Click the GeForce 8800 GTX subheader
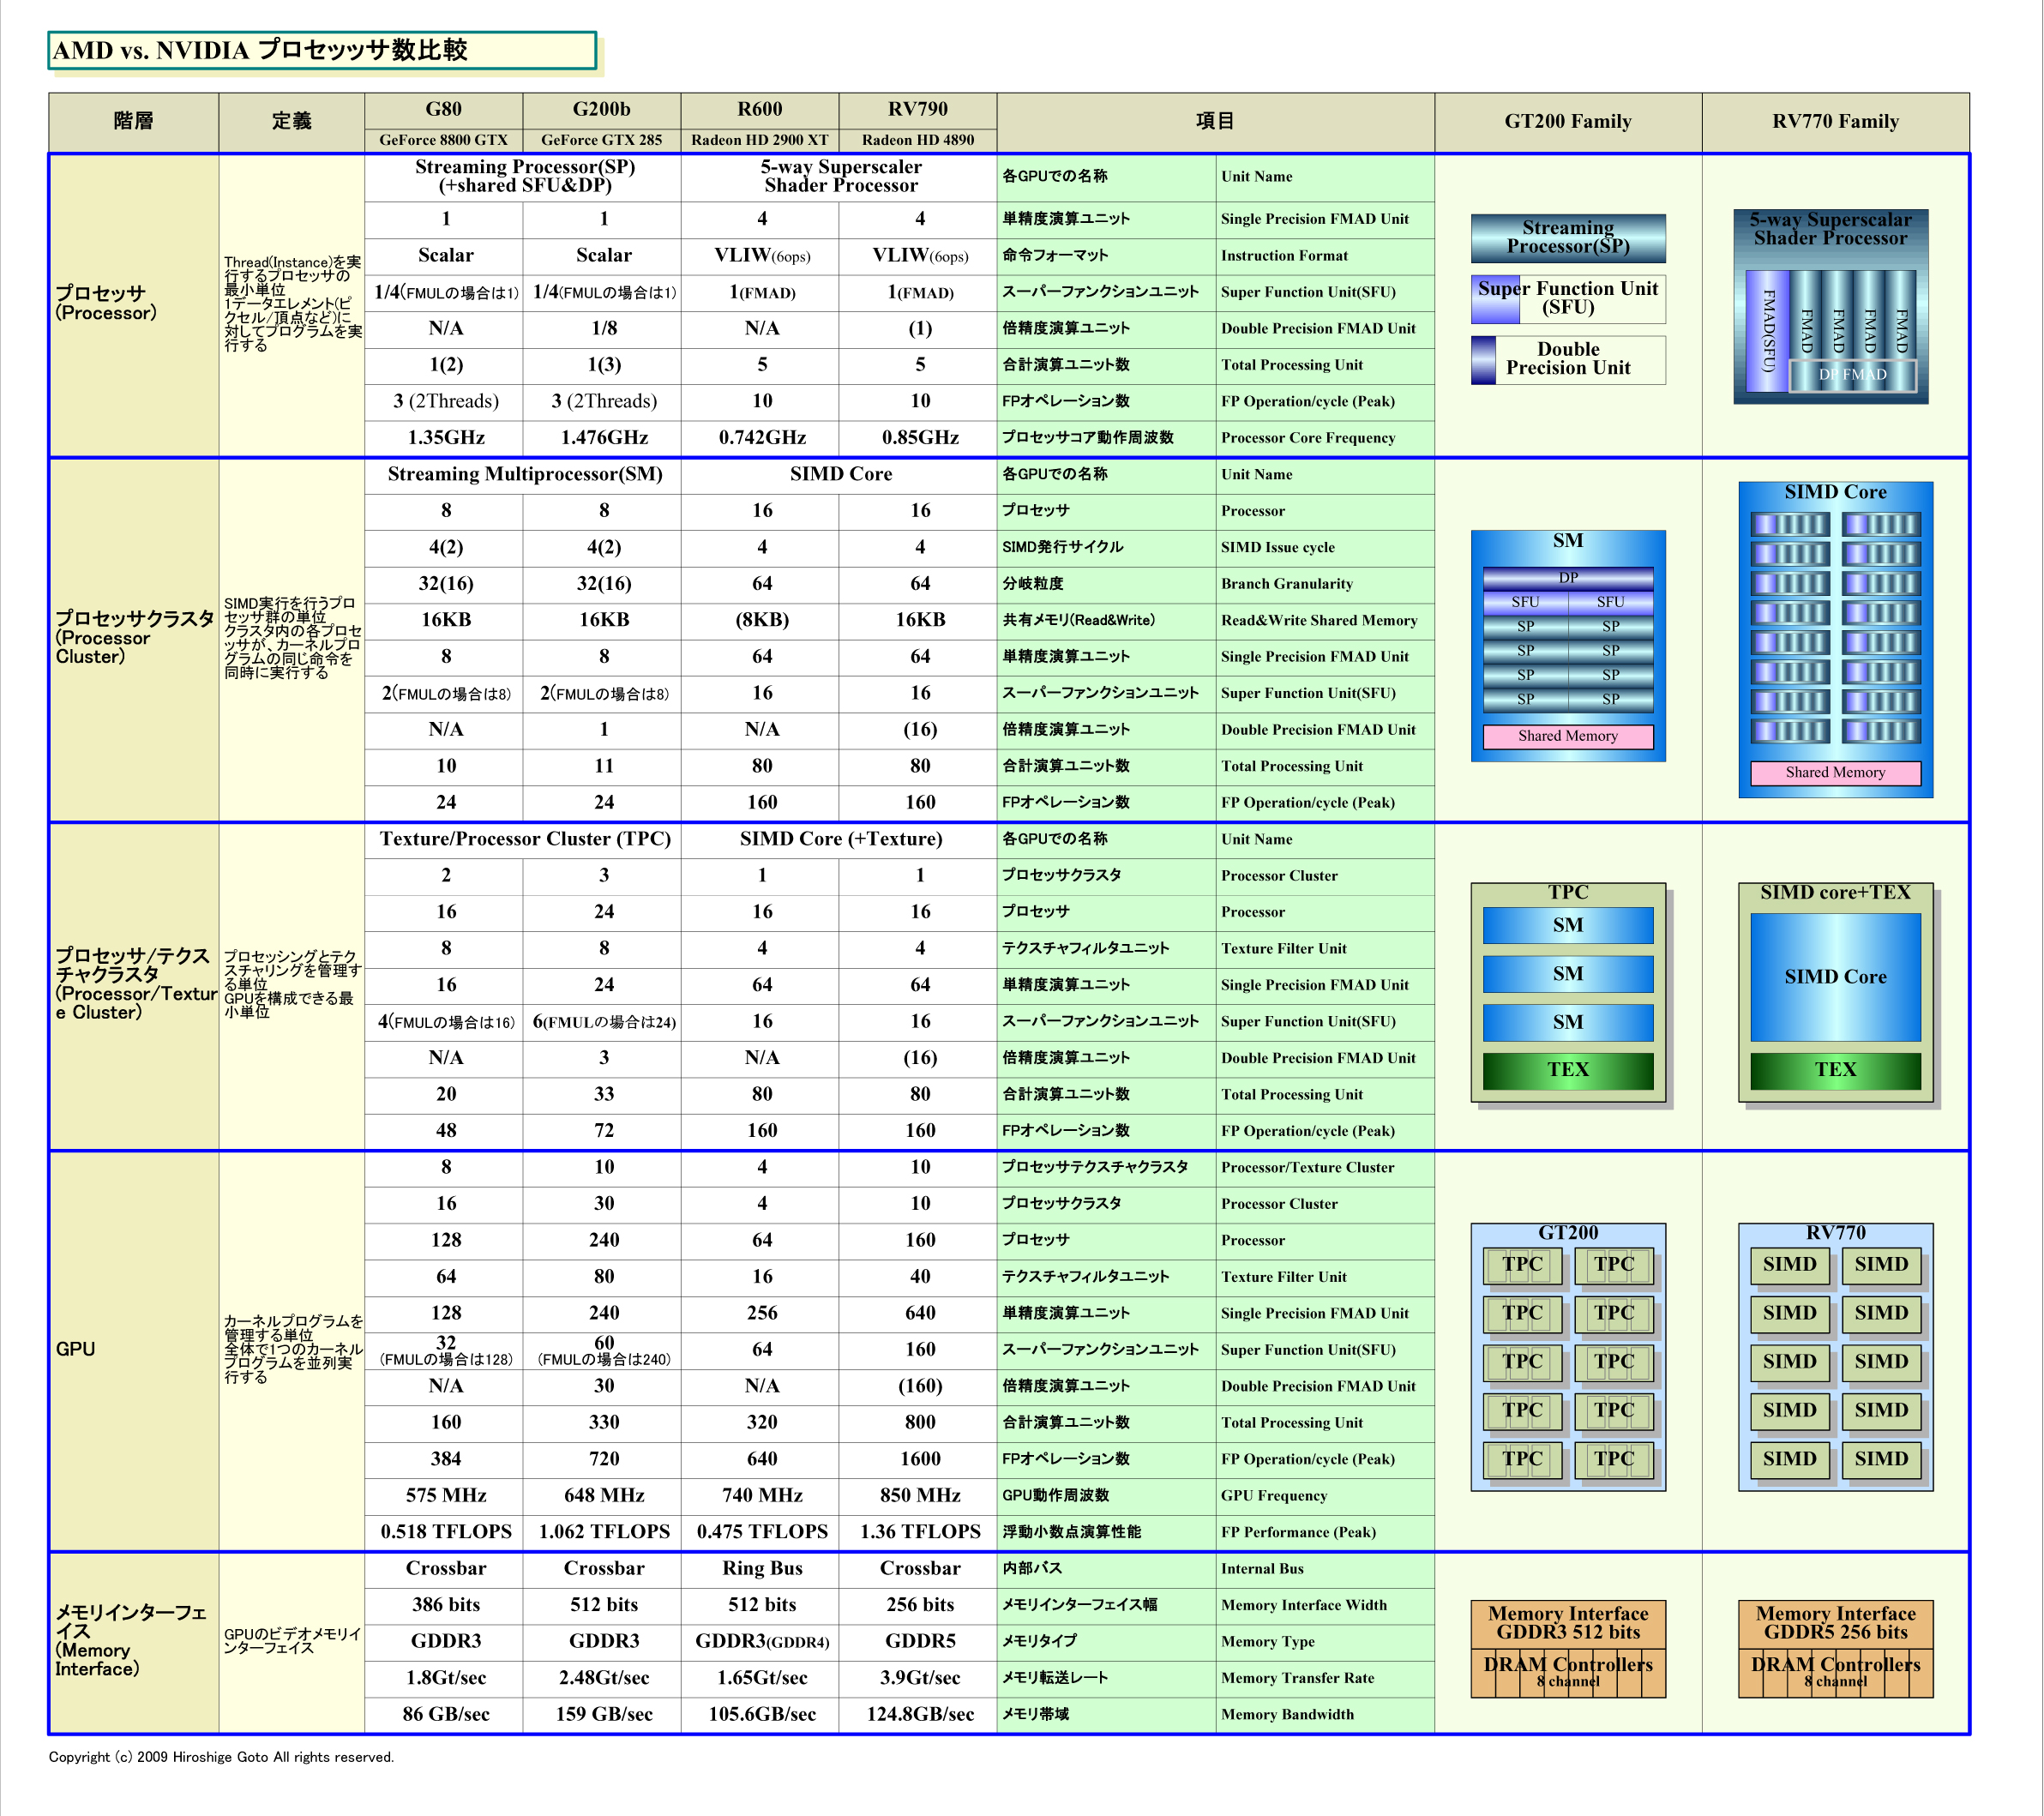 click(x=443, y=140)
